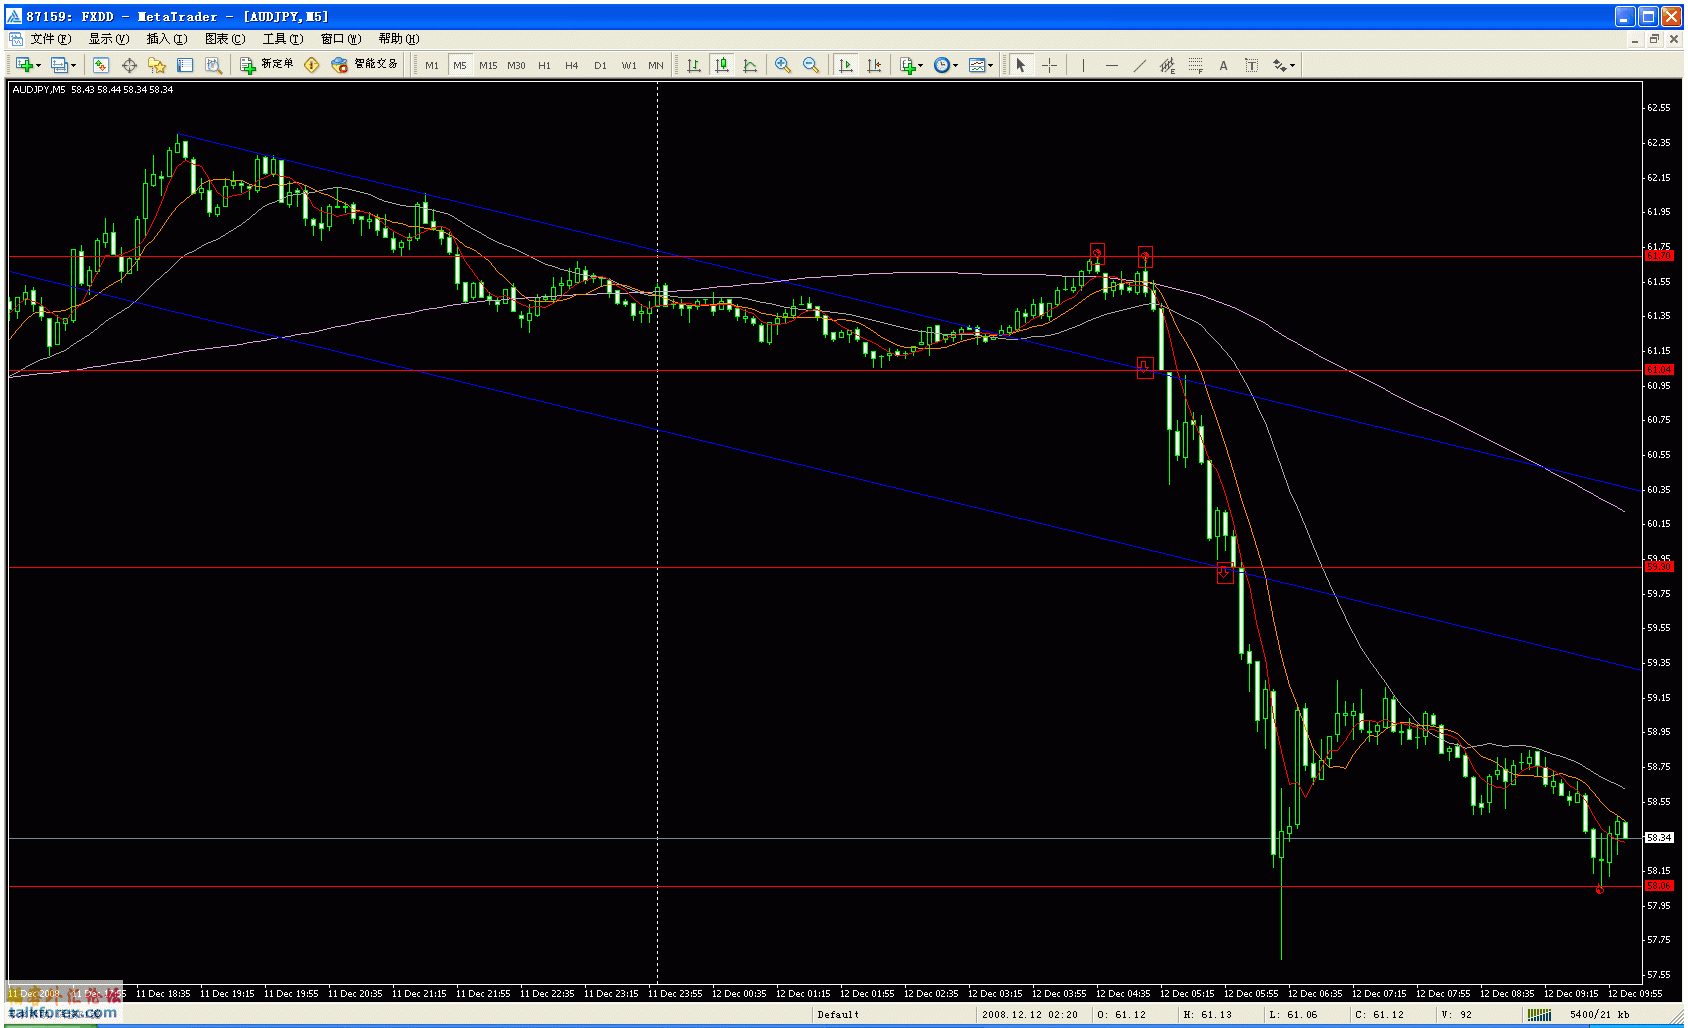Select equidistant channel tool
This screenshot has width=1688, height=1028.
pyautogui.click(x=1167, y=65)
